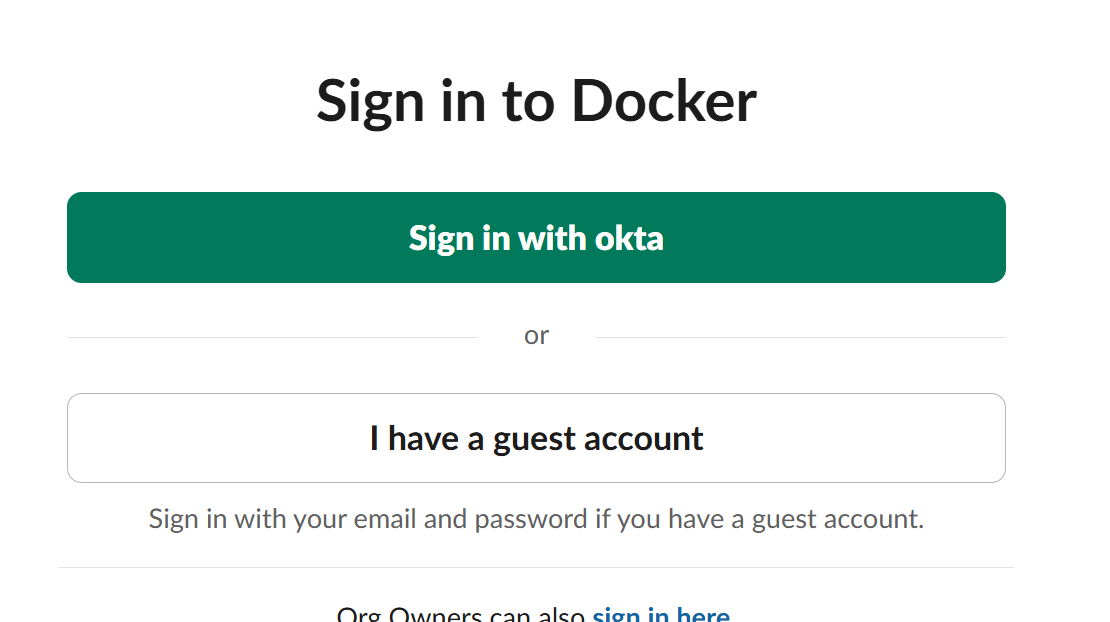Click the or divider text
Screen dimensions: 1110x622
point(536,335)
